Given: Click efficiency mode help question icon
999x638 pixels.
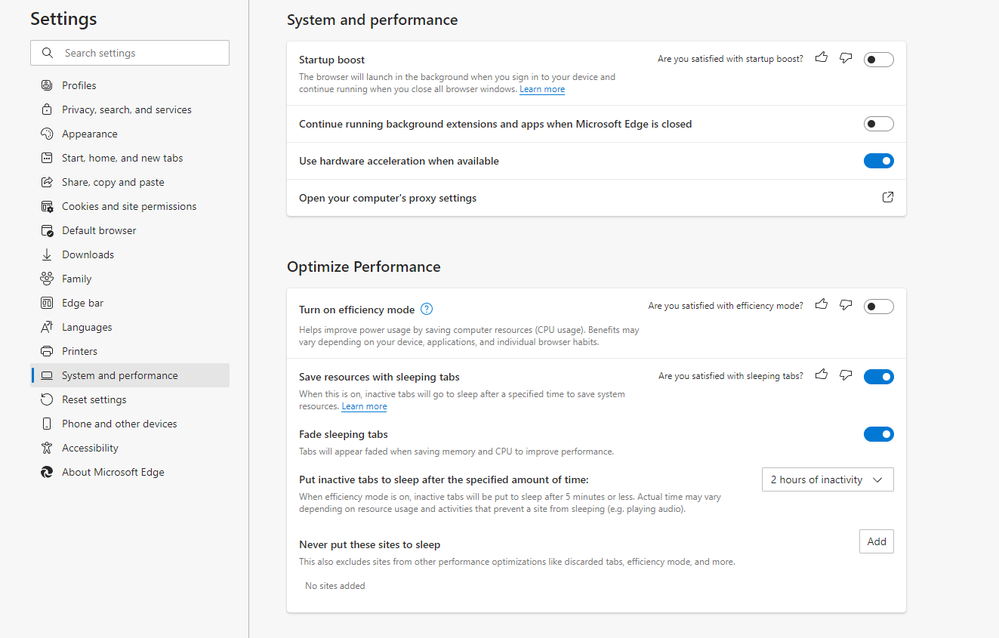Looking at the screenshot, I should coord(427,309).
